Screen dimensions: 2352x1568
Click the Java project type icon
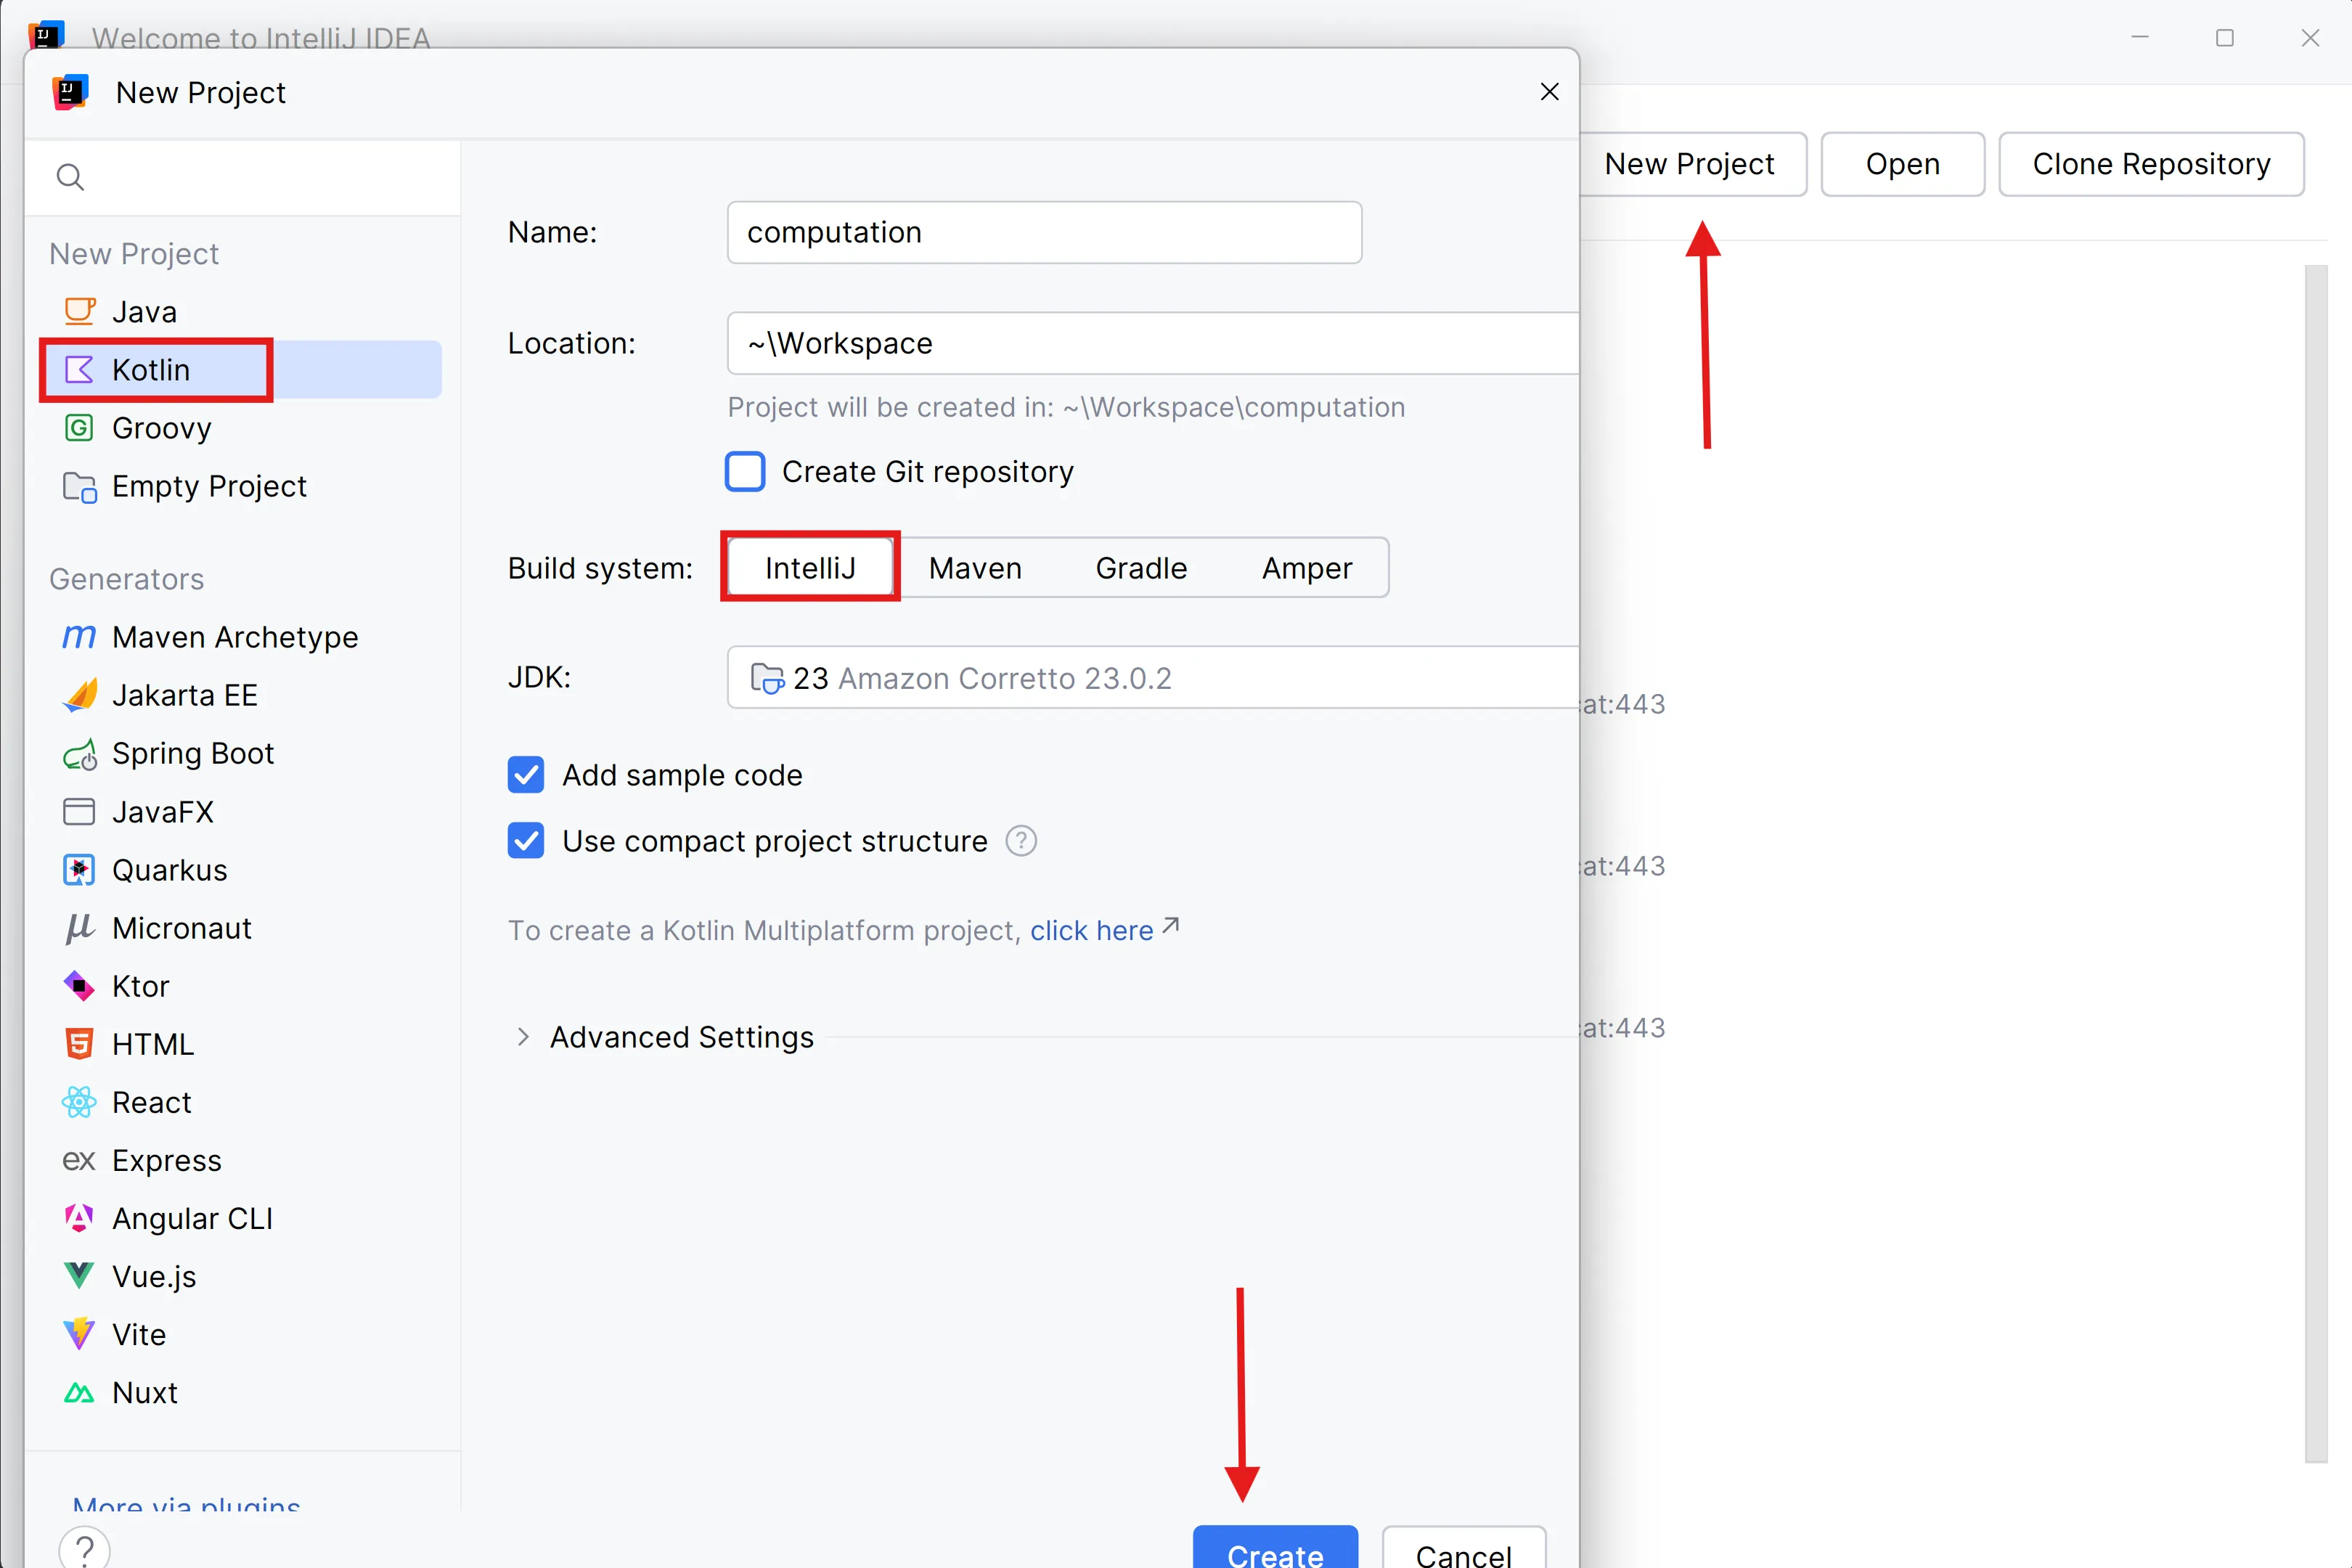pyautogui.click(x=79, y=312)
